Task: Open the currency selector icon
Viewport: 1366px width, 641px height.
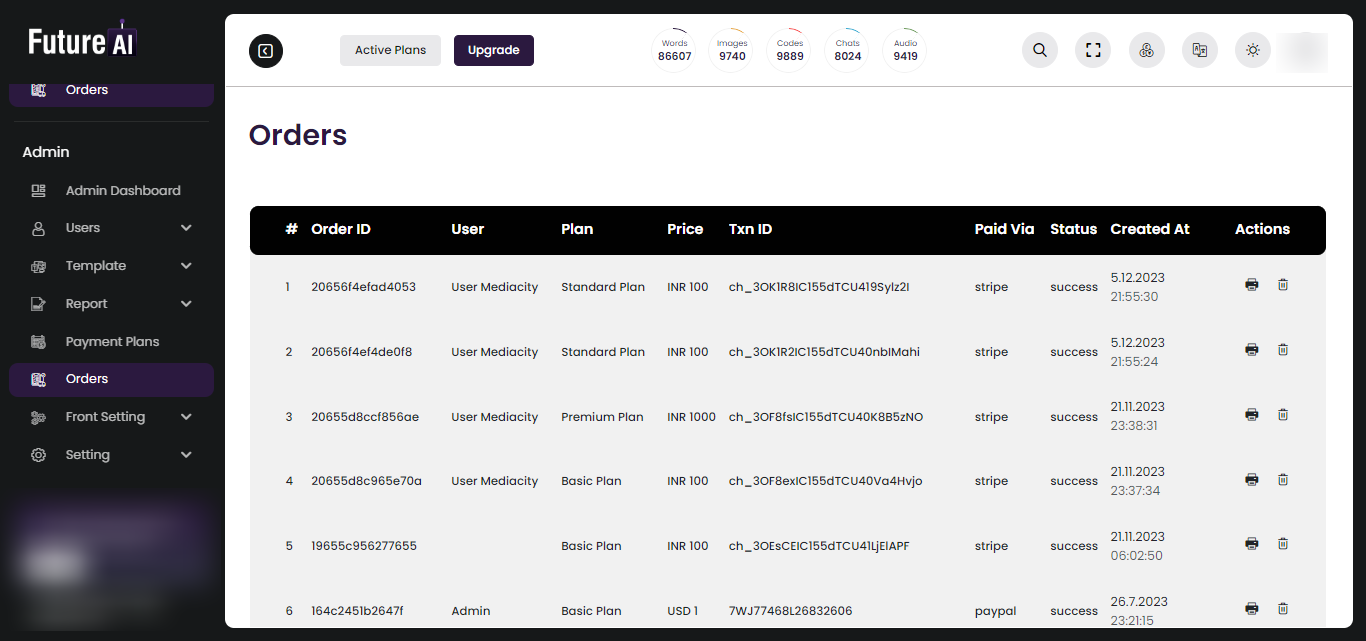Action: point(1147,50)
